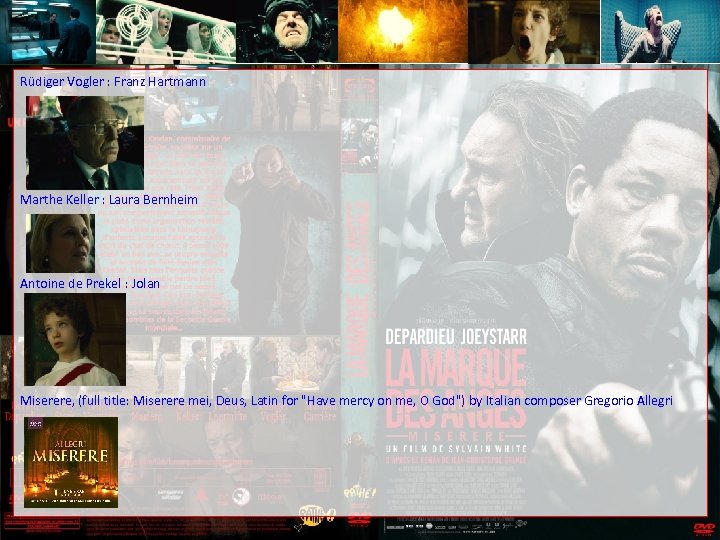This screenshot has height=540, width=720.
Task: Click the Antoine de Prekel choirboy photo
Action: pos(75,339)
